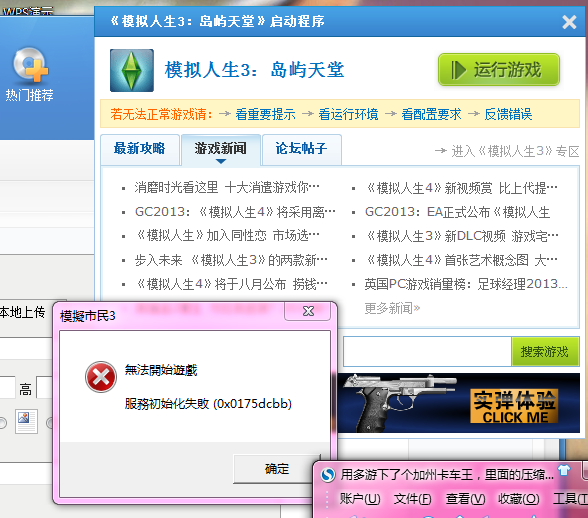Click 确定 in the error dialog

coord(276,469)
